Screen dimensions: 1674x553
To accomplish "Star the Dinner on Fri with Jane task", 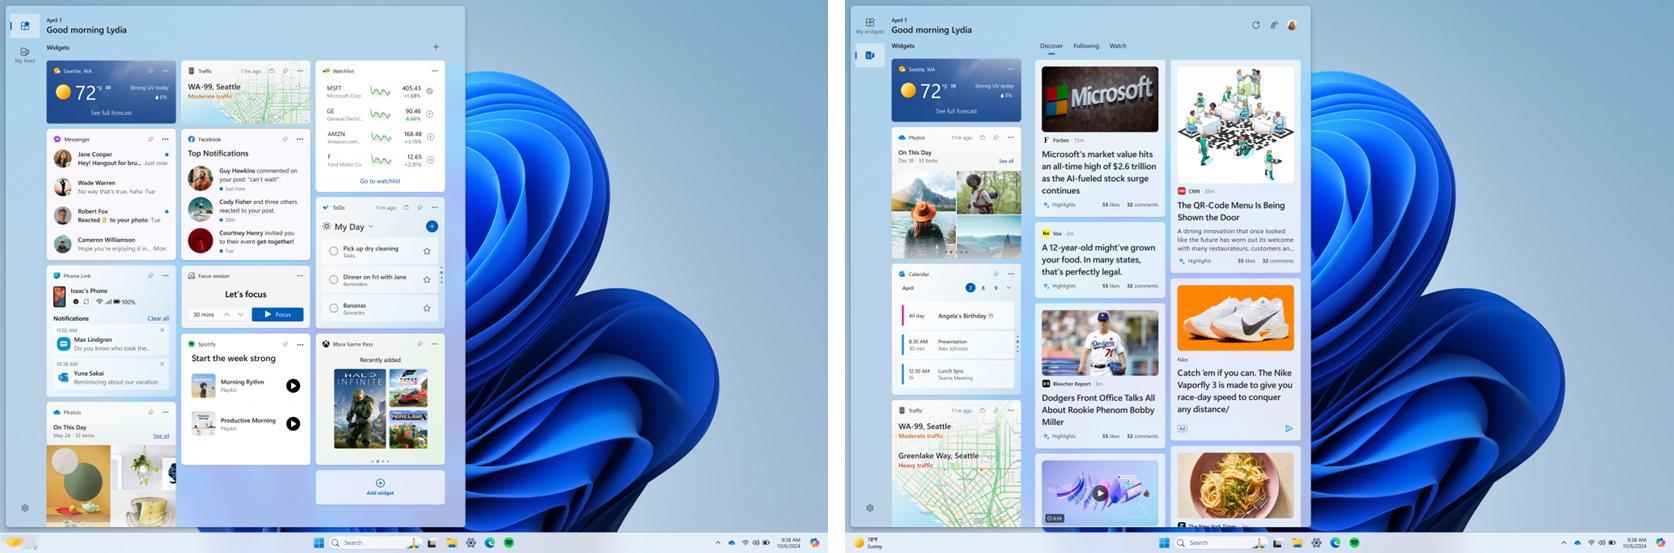I will 427,279.
